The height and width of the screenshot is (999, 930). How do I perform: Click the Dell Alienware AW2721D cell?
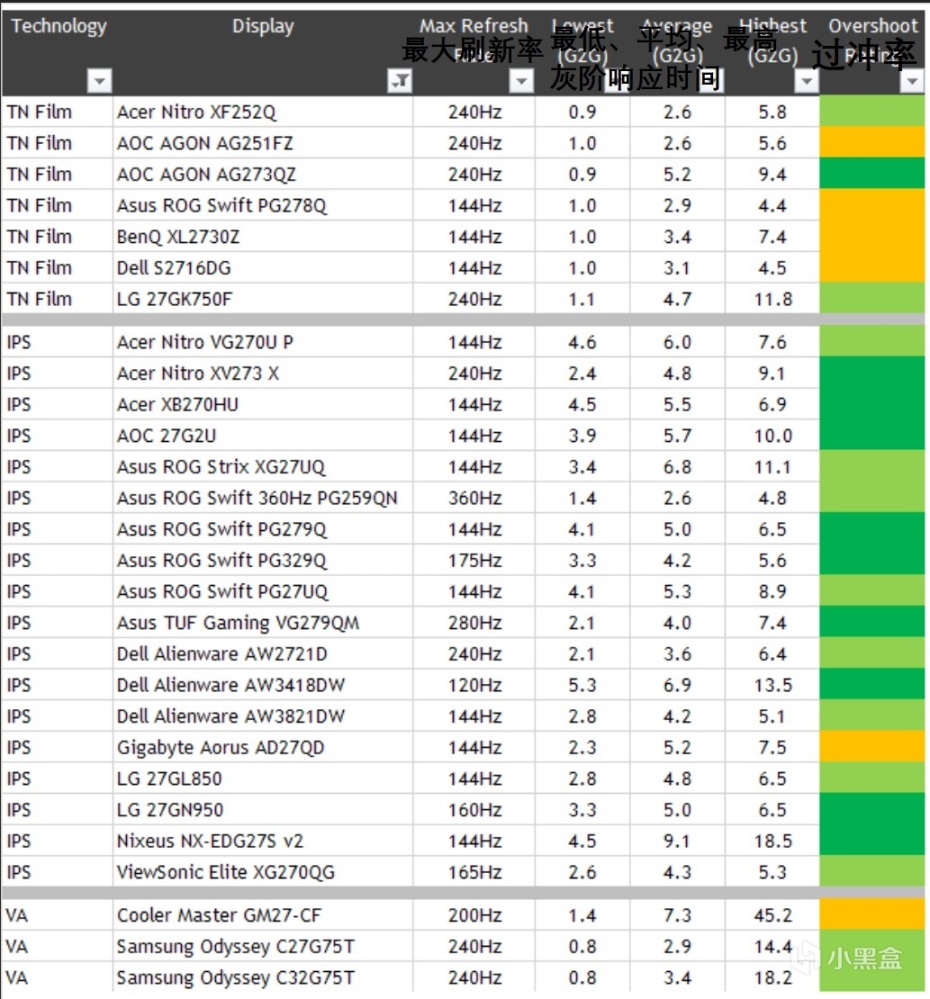click(263, 654)
